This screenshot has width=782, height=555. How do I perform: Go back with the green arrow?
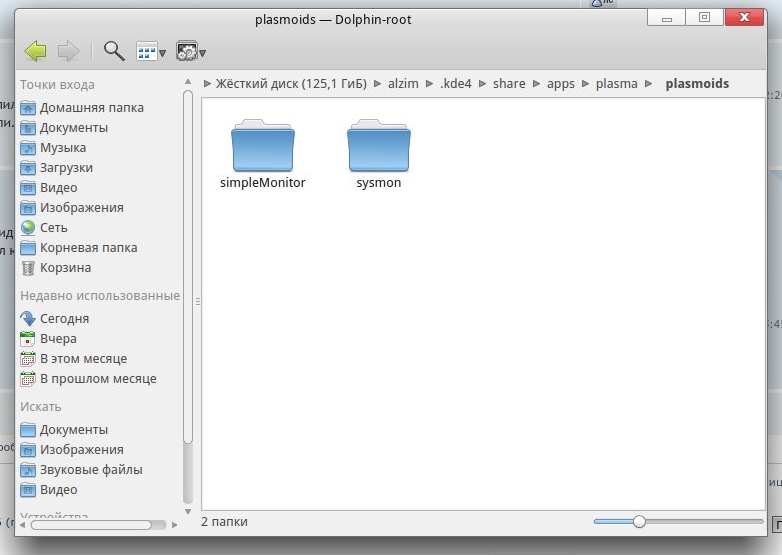click(35, 51)
